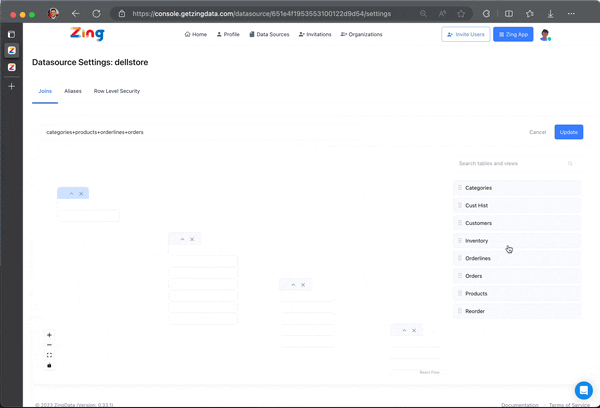600x408 pixels.
Task: Select the Reorder table item
Action: pyautogui.click(x=517, y=311)
